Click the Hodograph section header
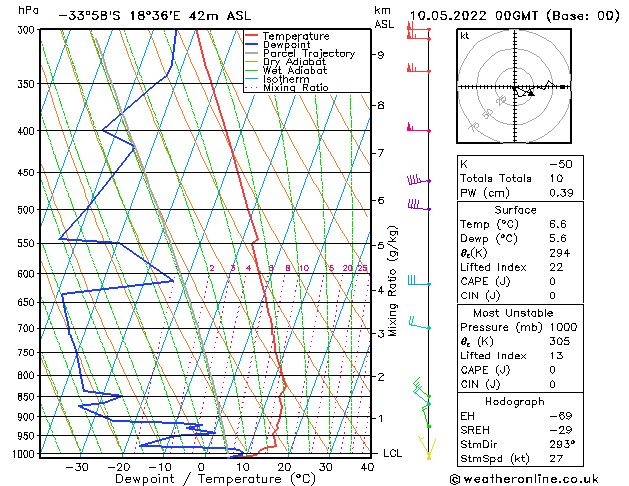Screen dimensions: 629x486 coord(515,402)
